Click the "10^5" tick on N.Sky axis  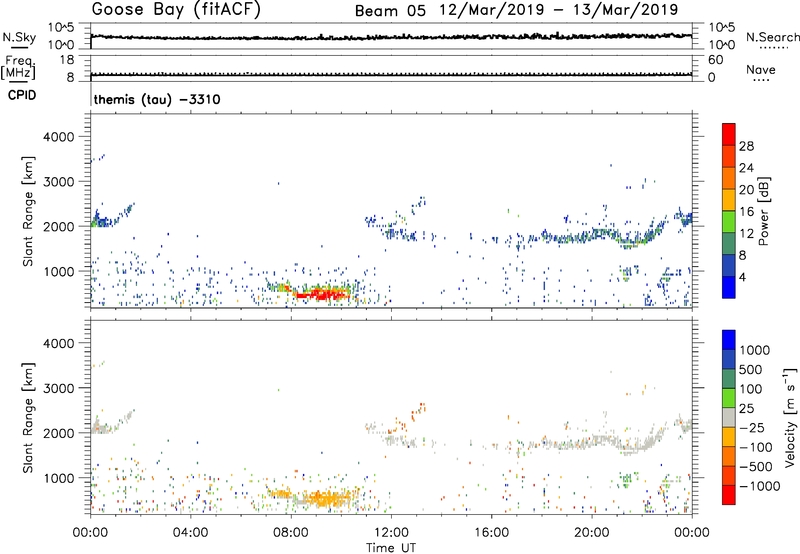tap(61, 28)
